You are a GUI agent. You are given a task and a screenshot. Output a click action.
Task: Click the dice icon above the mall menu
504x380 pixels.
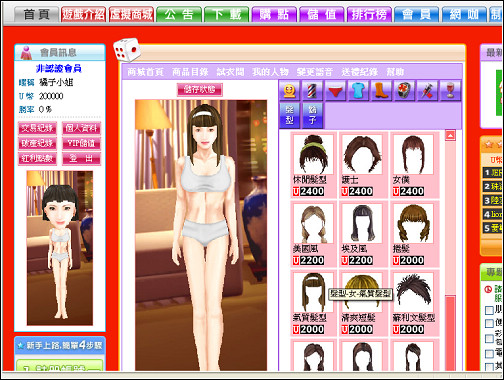point(126,50)
